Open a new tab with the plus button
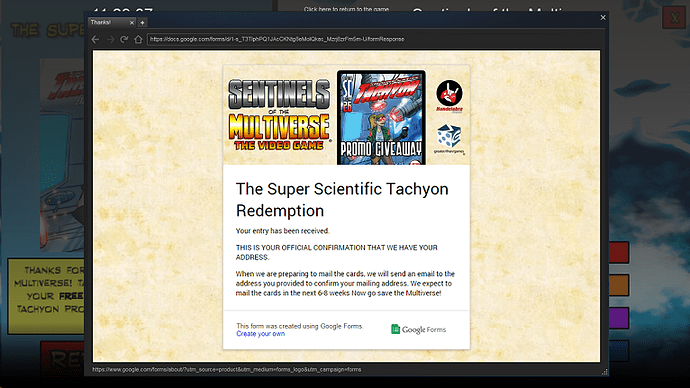 pyautogui.click(x=142, y=22)
